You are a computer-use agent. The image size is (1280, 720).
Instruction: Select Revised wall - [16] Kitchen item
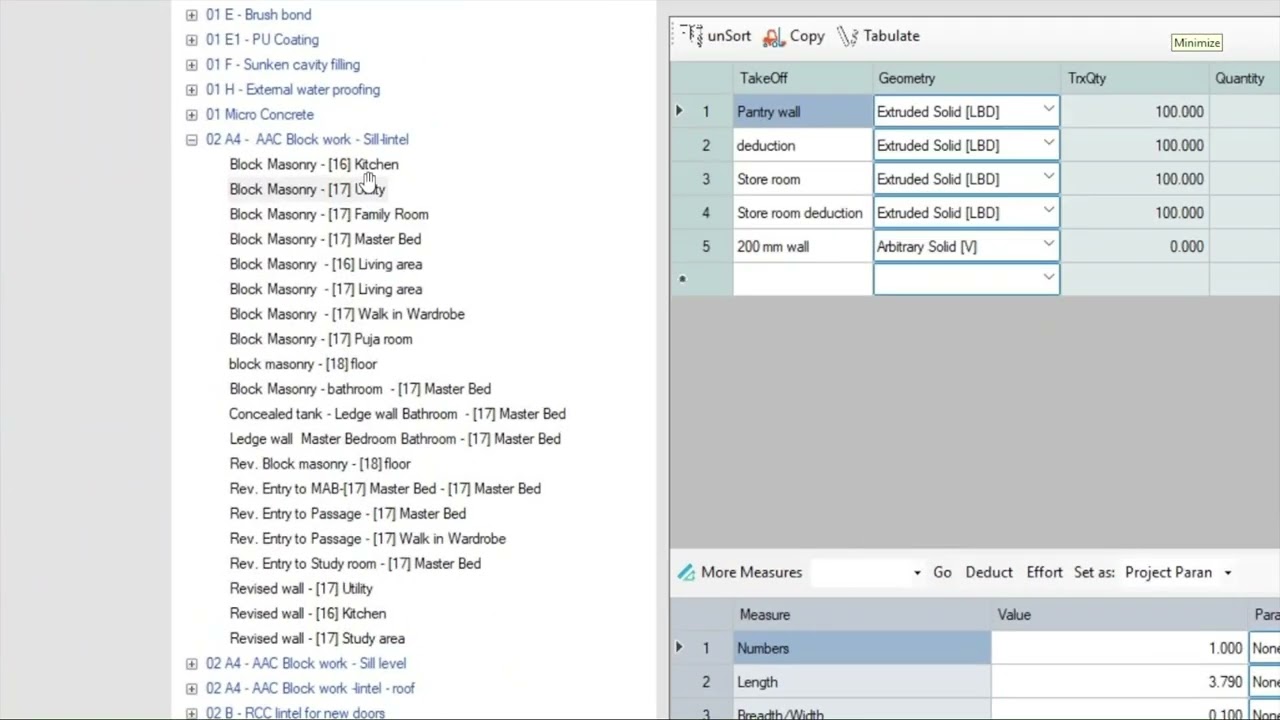(x=308, y=614)
